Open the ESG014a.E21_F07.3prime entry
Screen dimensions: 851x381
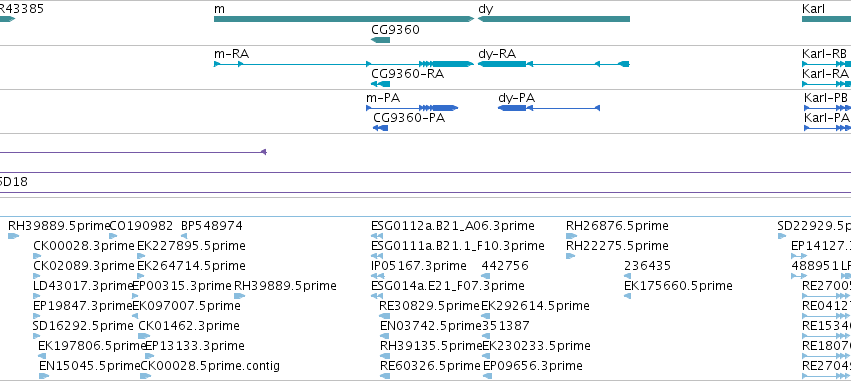448,285
